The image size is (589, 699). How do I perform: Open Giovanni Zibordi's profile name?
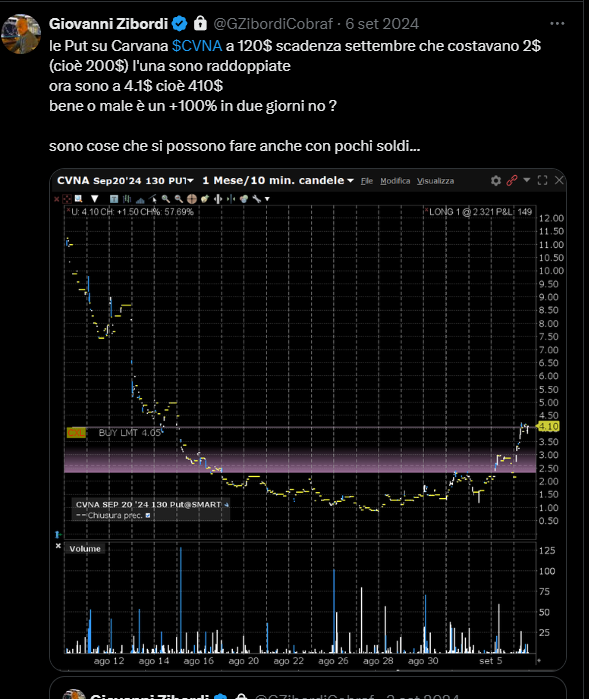coord(108,24)
